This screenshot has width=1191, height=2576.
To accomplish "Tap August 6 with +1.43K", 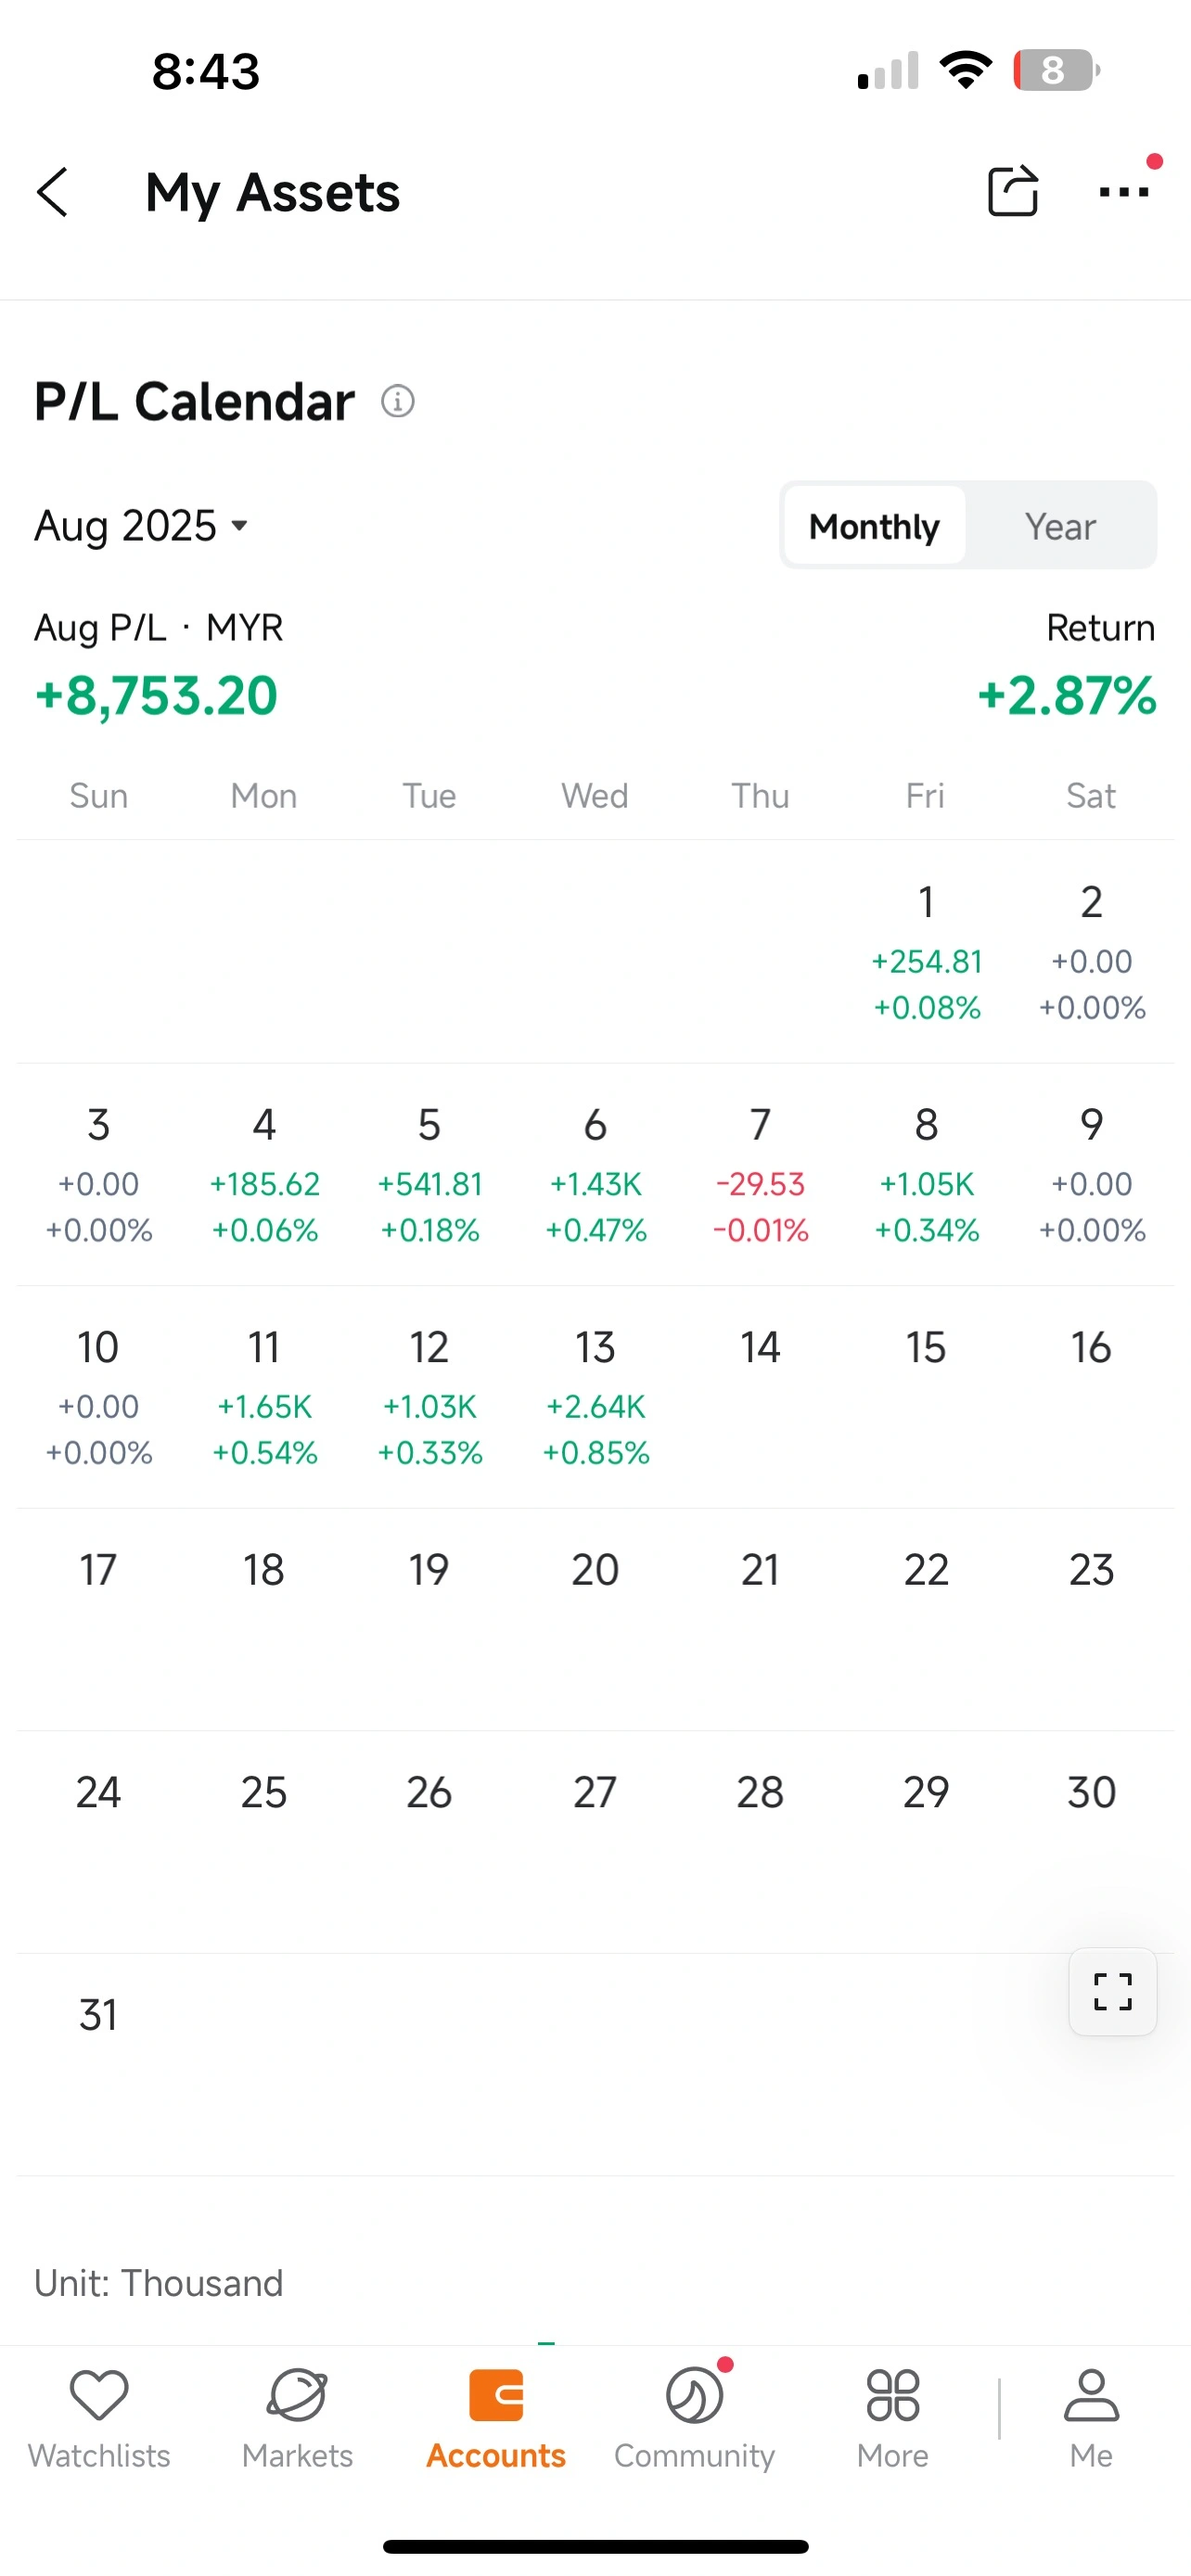I will point(595,1174).
